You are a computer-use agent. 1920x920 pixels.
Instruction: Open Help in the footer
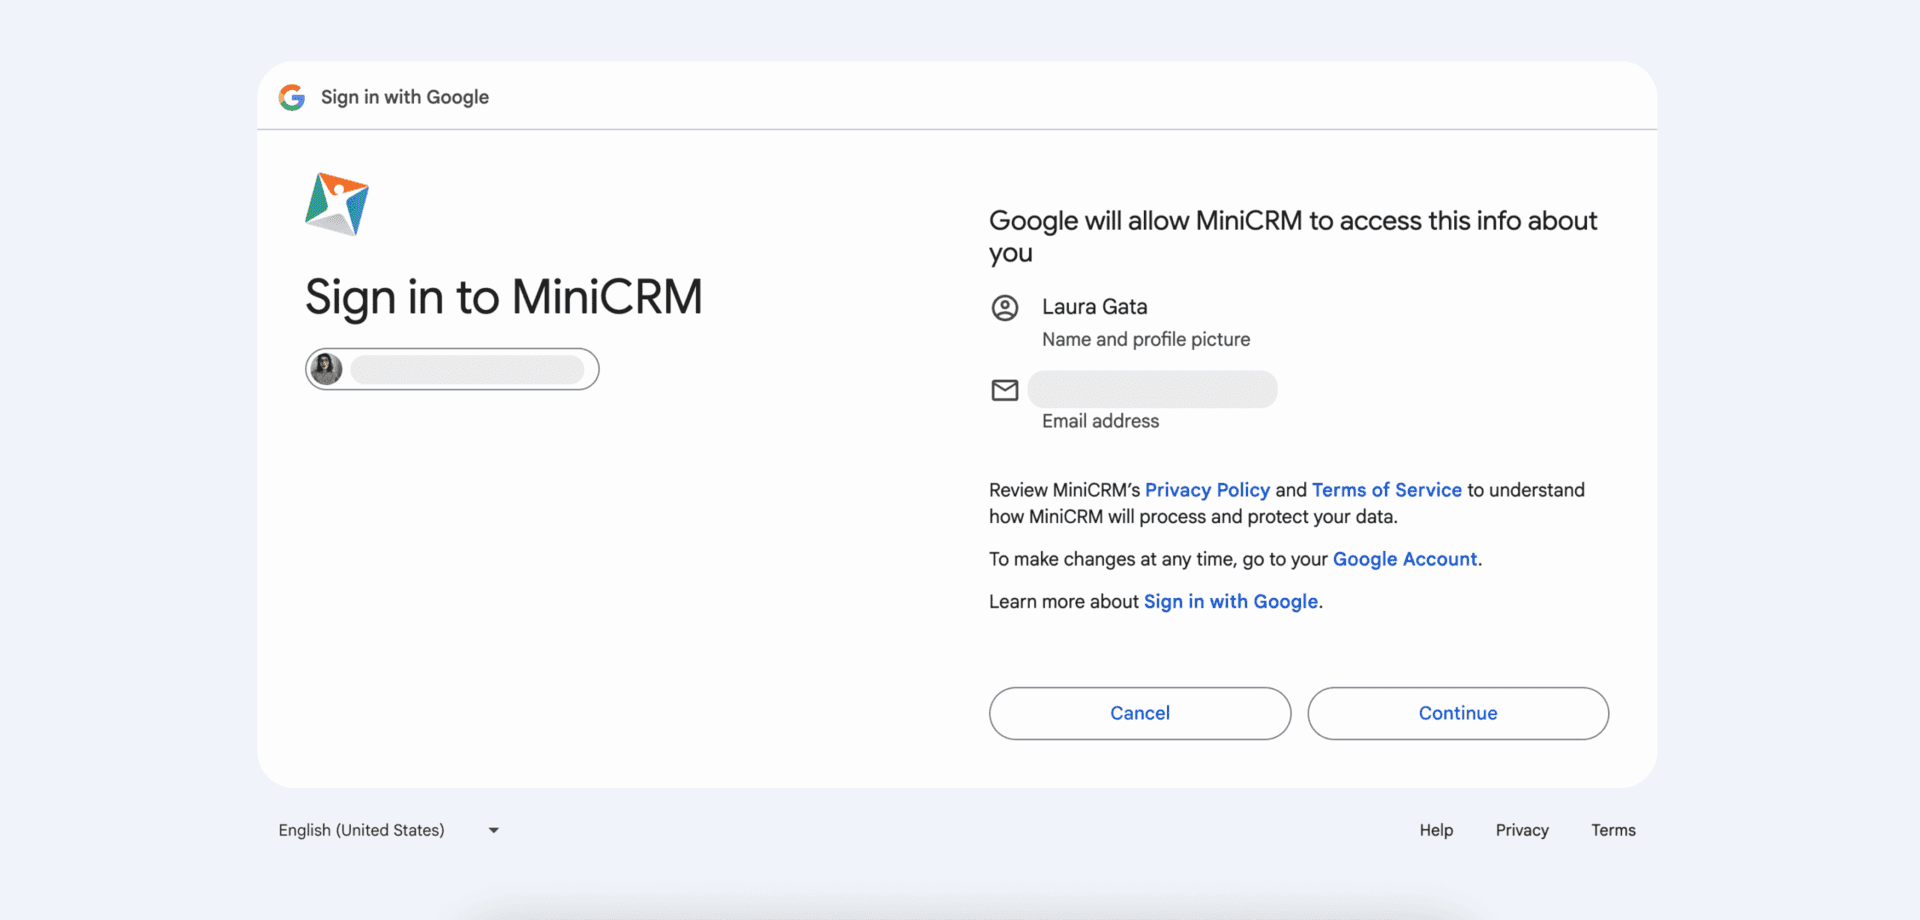[1436, 831]
